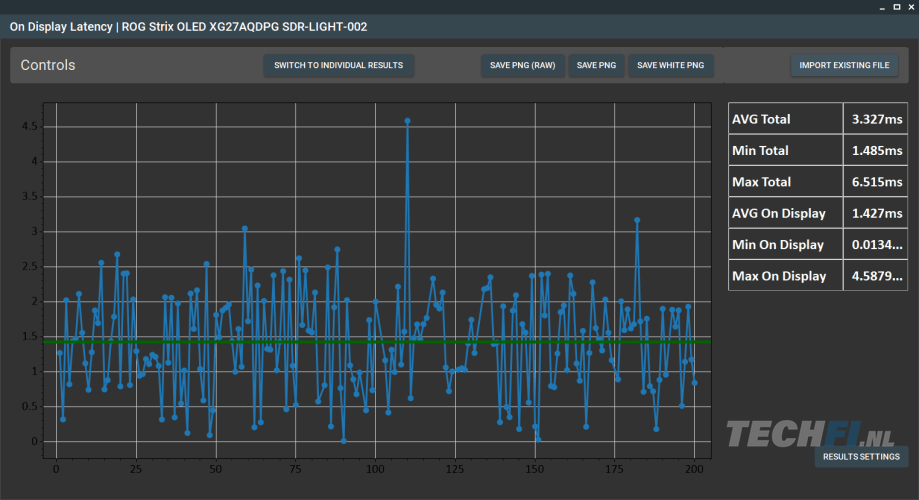
Task: Click the y-axis tick label 0
Action: [x=35, y=441]
